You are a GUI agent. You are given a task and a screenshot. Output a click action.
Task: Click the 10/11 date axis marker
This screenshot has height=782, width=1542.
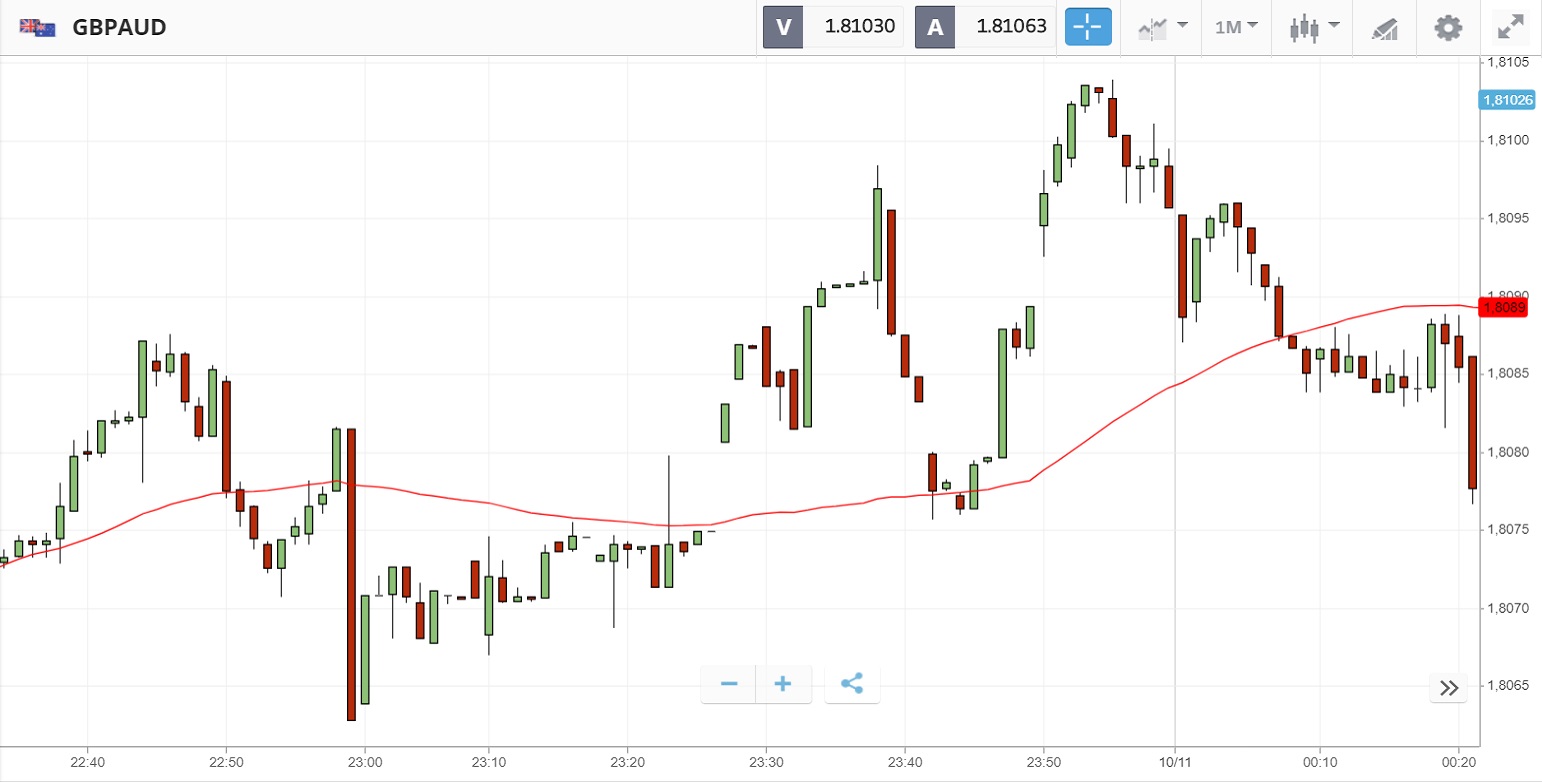pyautogui.click(x=1174, y=763)
